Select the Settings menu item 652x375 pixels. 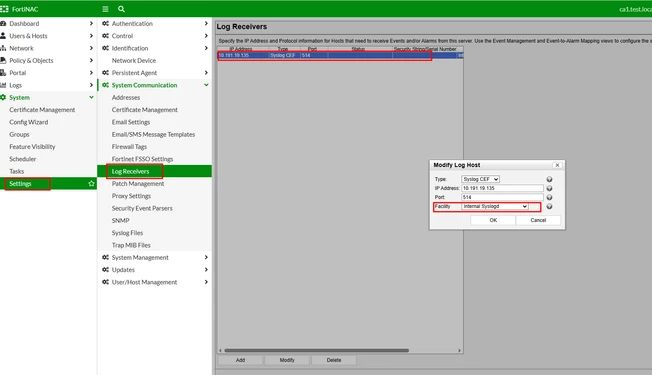(48, 183)
